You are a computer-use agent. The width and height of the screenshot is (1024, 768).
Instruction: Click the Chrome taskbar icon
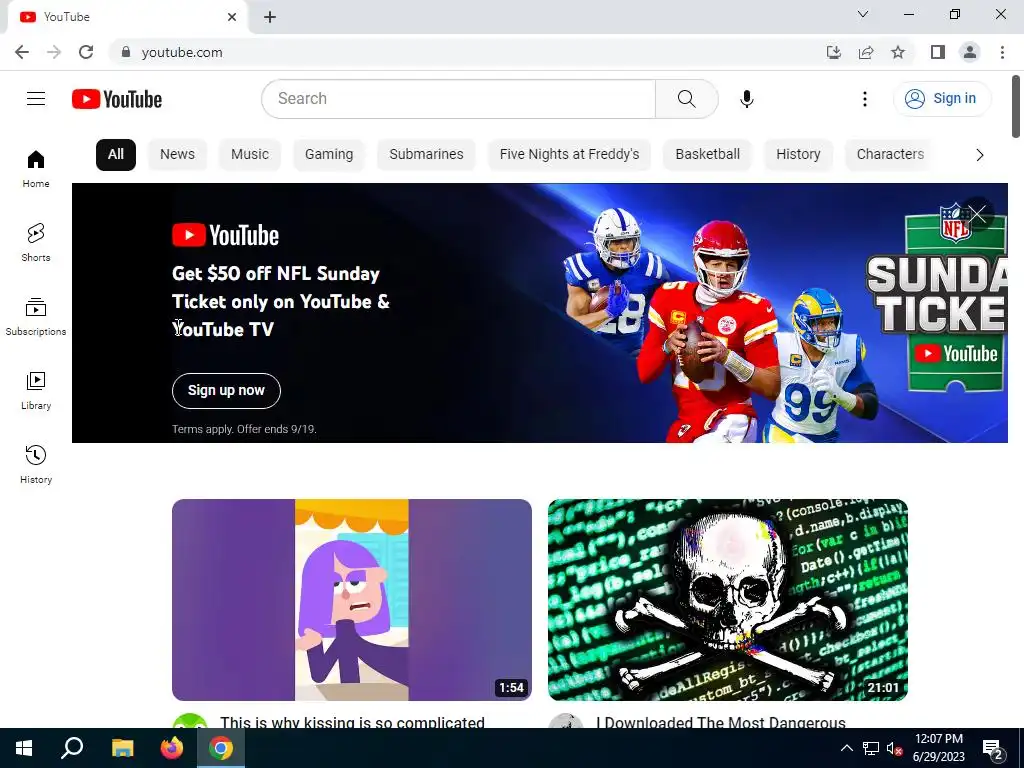click(x=221, y=748)
